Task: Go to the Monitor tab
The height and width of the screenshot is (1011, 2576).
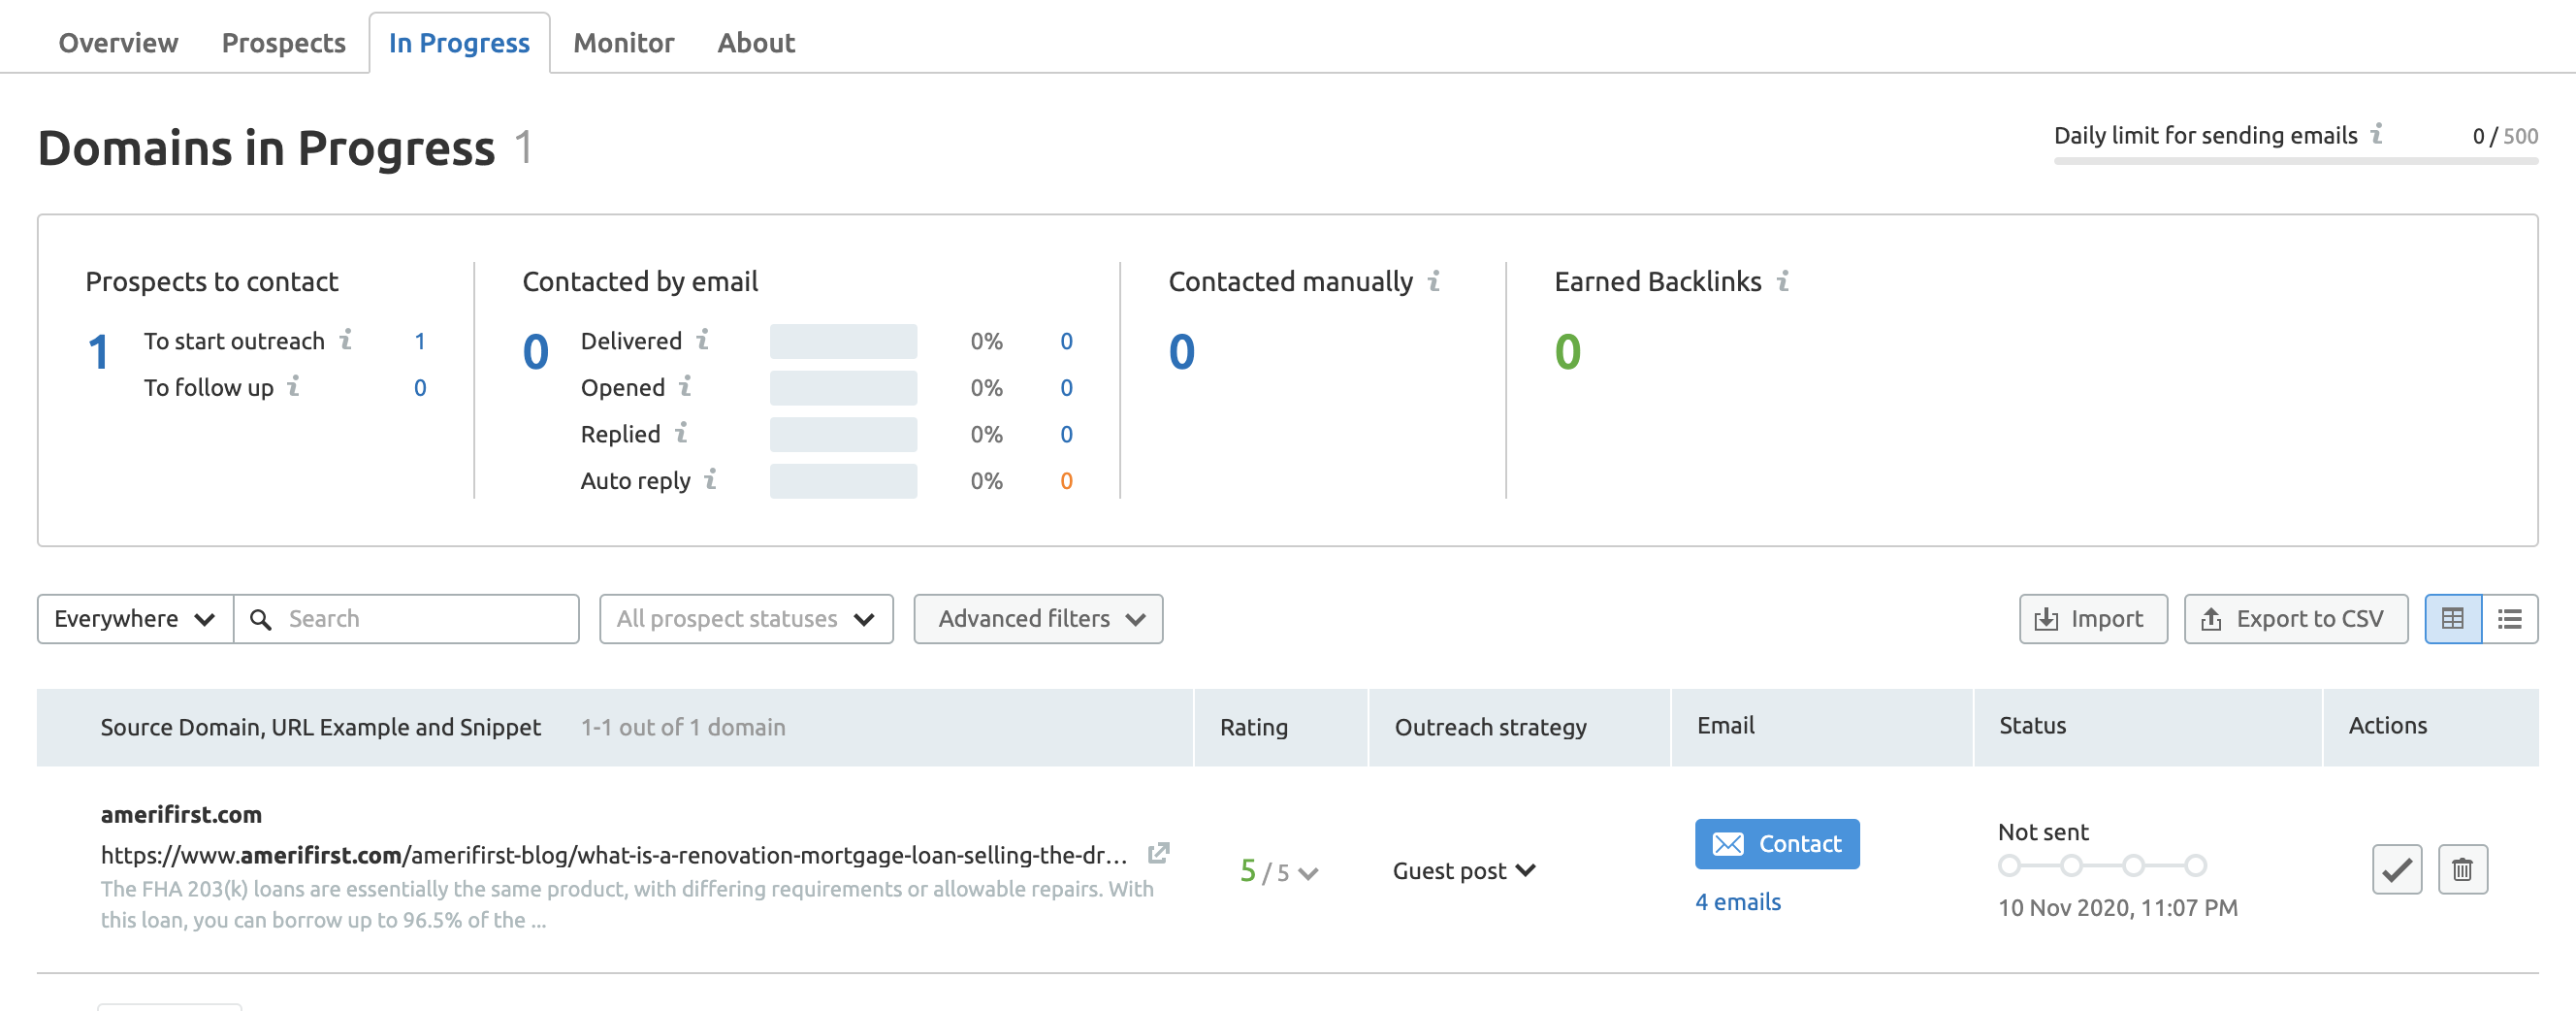Action: tap(623, 43)
